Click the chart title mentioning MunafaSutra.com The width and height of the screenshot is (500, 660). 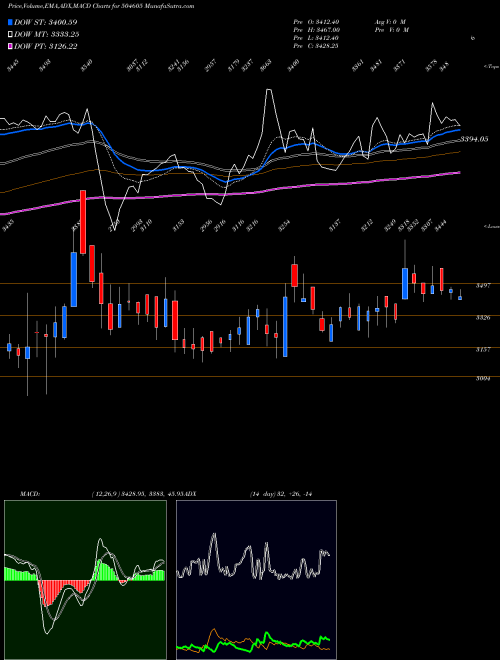click(x=101, y=6)
